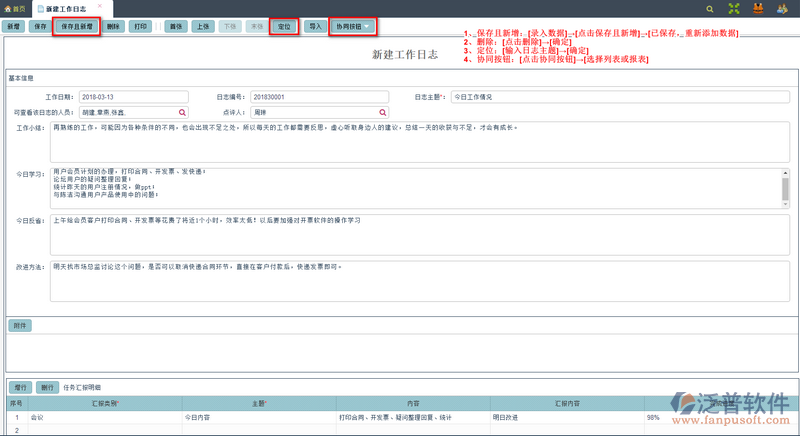Click the 删行 delete-row button
The image size is (800, 436).
(x=47, y=388)
